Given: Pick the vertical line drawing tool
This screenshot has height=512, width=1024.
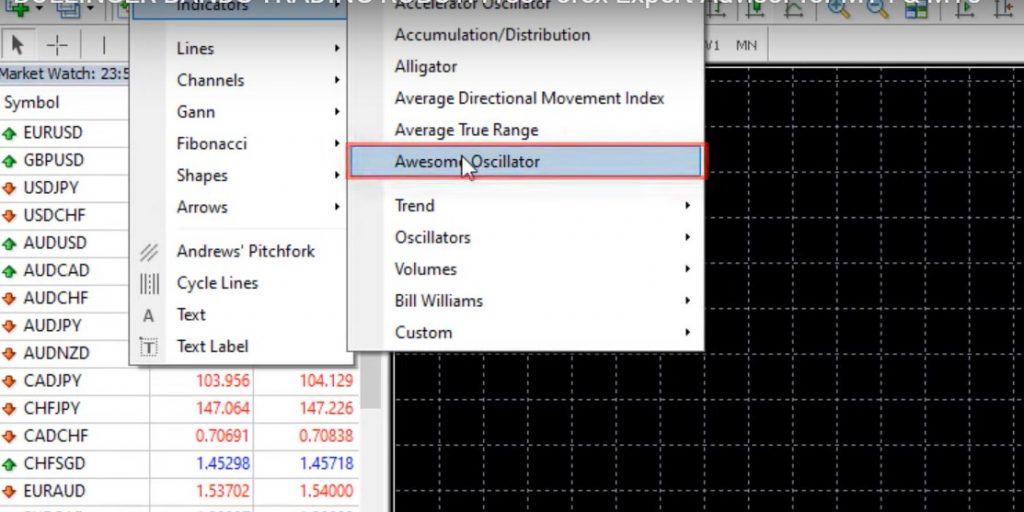Looking at the screenshot, I should [106, 45].
